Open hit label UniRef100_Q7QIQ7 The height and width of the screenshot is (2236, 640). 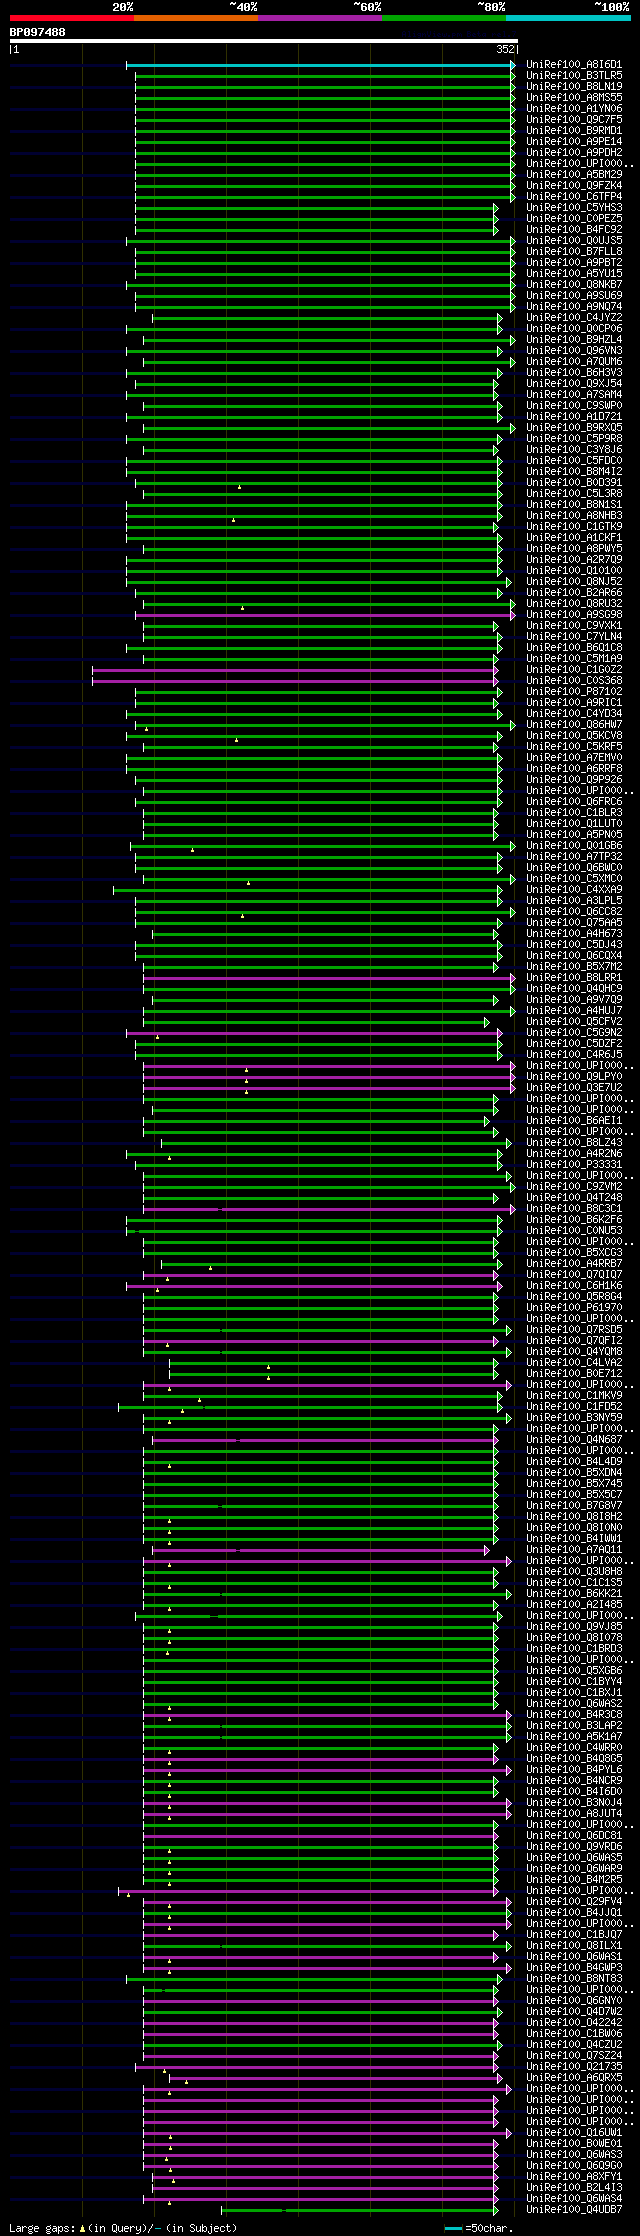(574, 1275)
